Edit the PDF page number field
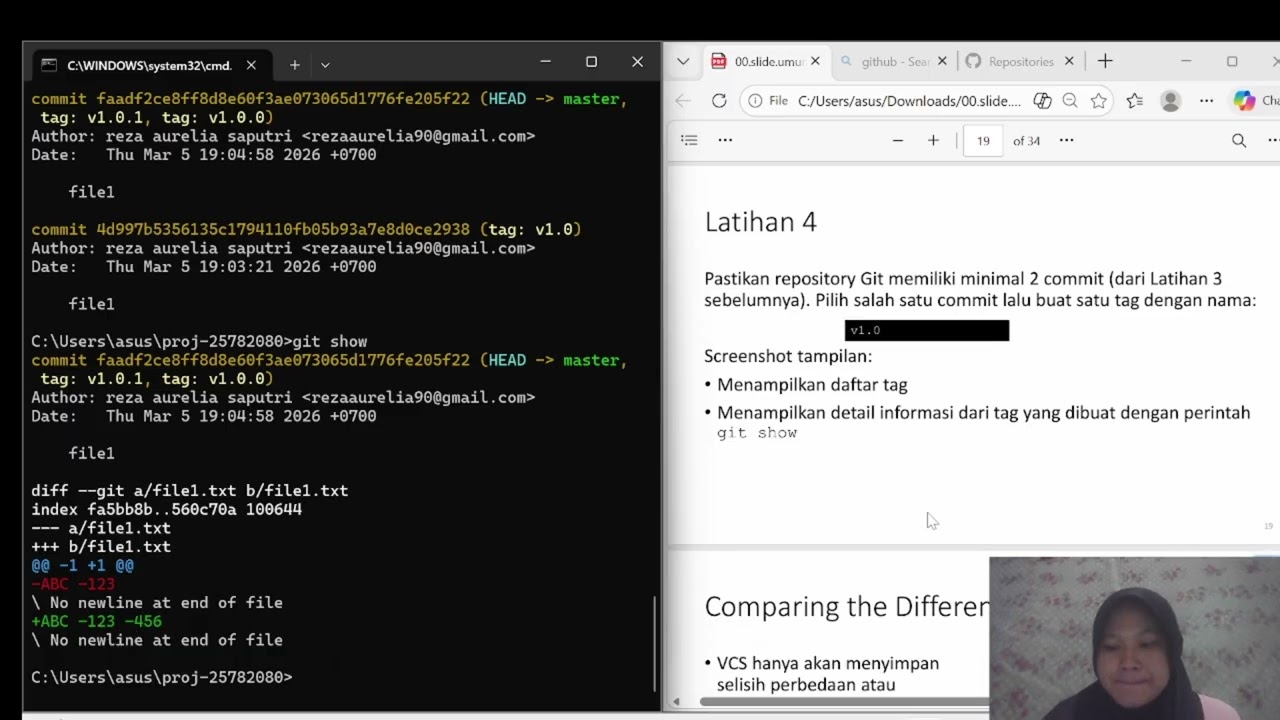The image size is (1280, 720). coord(983,140)
